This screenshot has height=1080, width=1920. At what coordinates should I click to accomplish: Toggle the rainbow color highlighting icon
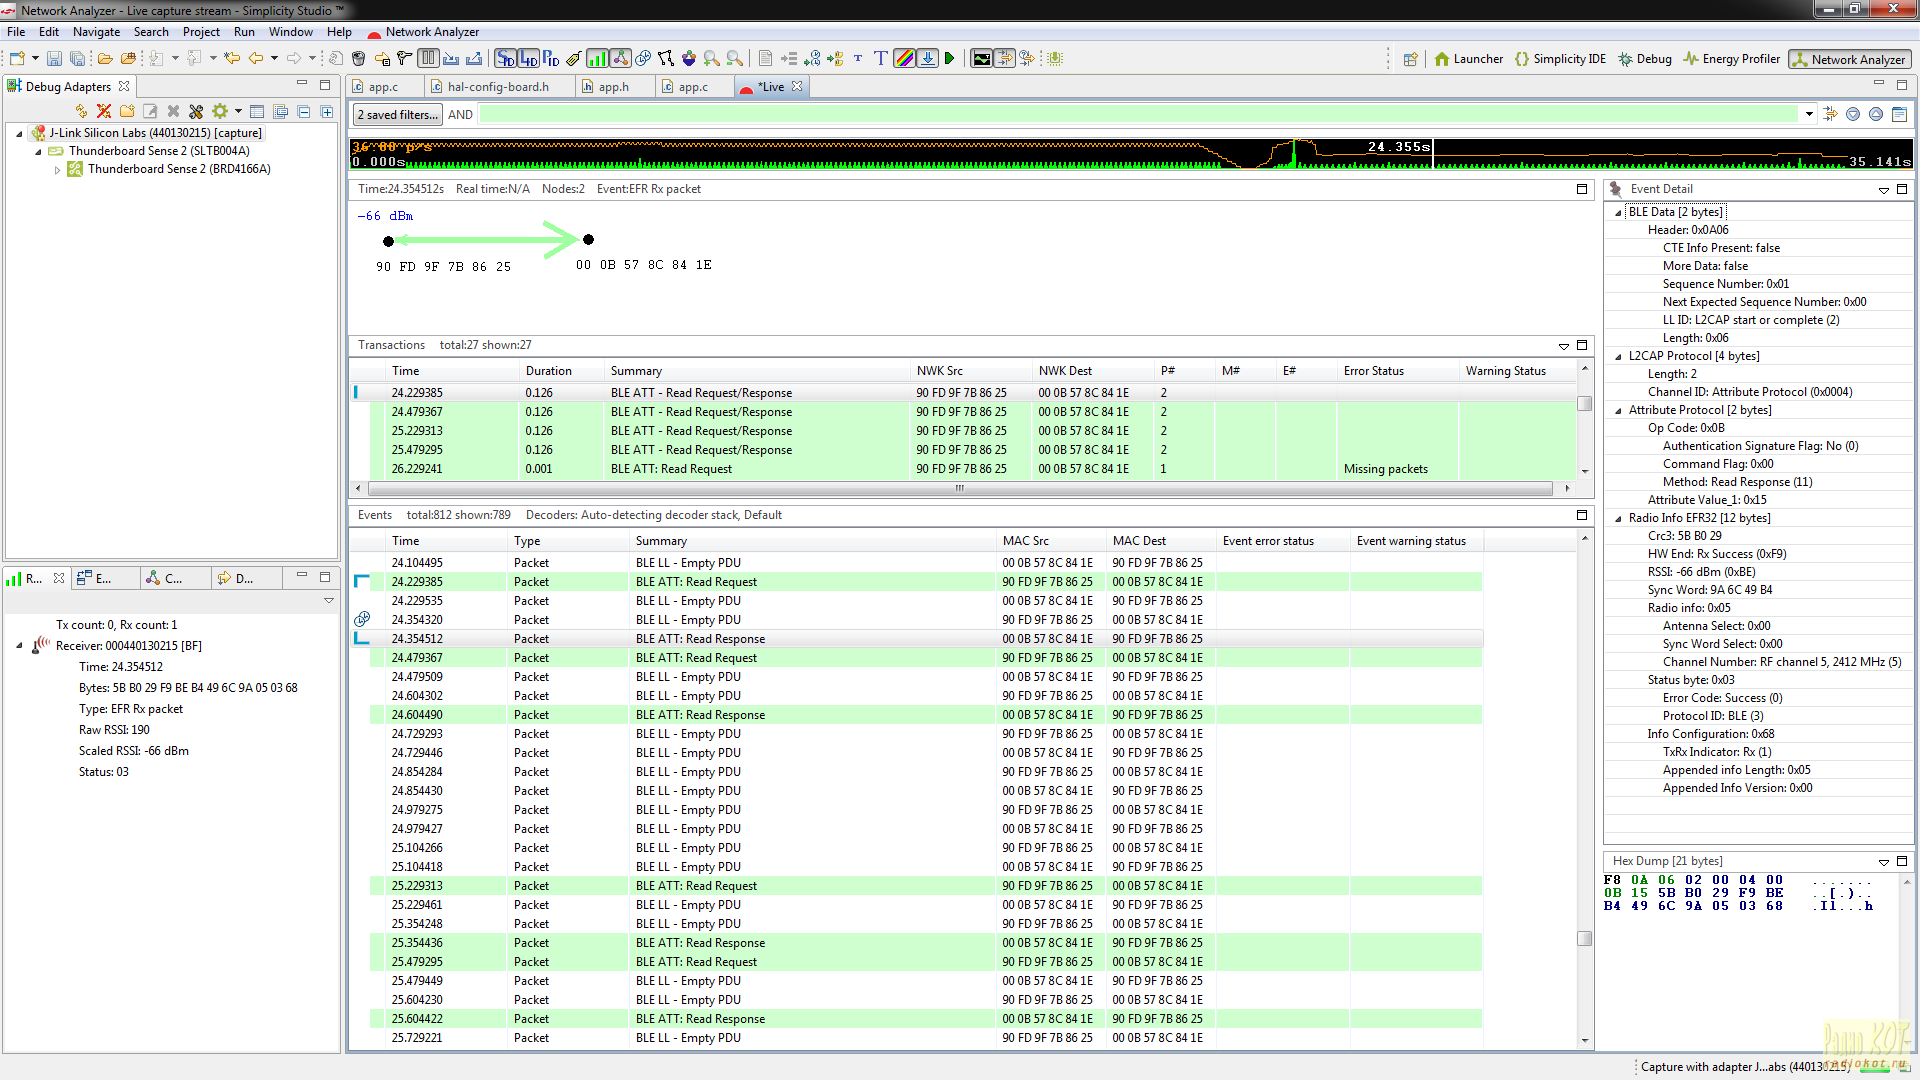pyautogui.click(x=904, y=59)
